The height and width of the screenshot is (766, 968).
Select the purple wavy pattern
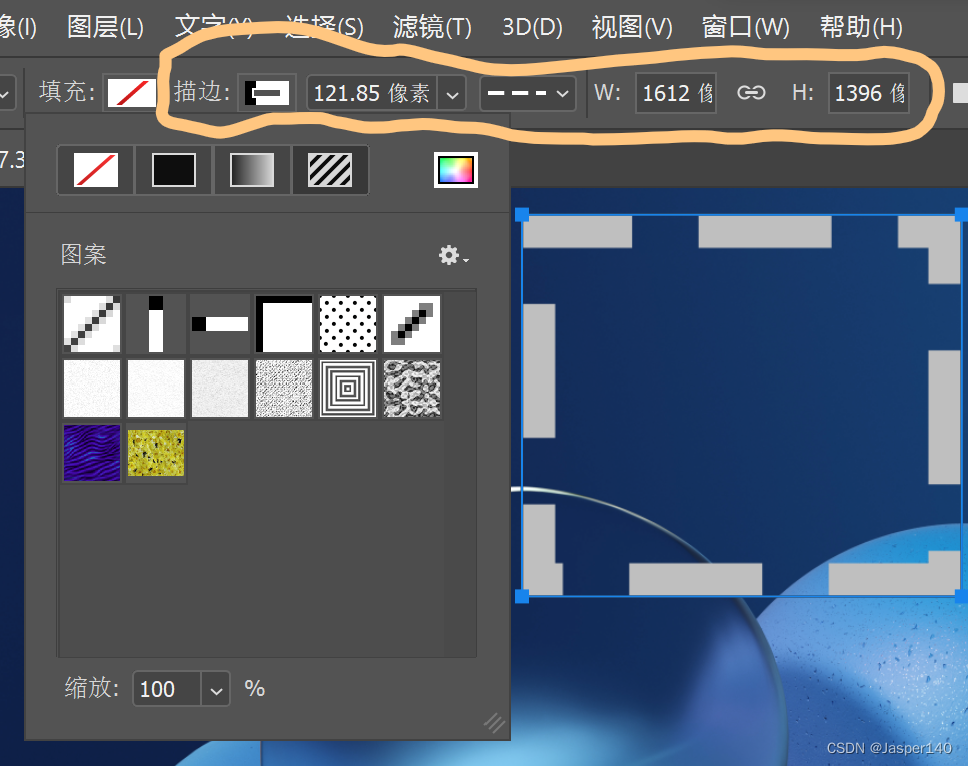[92, 452]
